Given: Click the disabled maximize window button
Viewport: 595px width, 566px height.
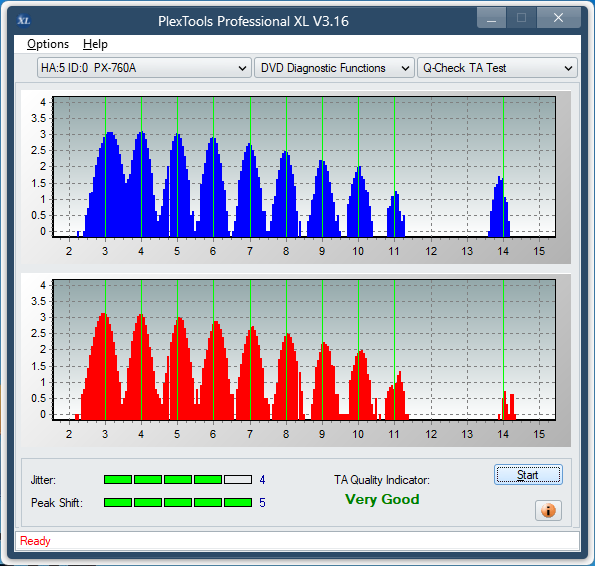Looking at the screenshot, I should [x=521, y=18].
